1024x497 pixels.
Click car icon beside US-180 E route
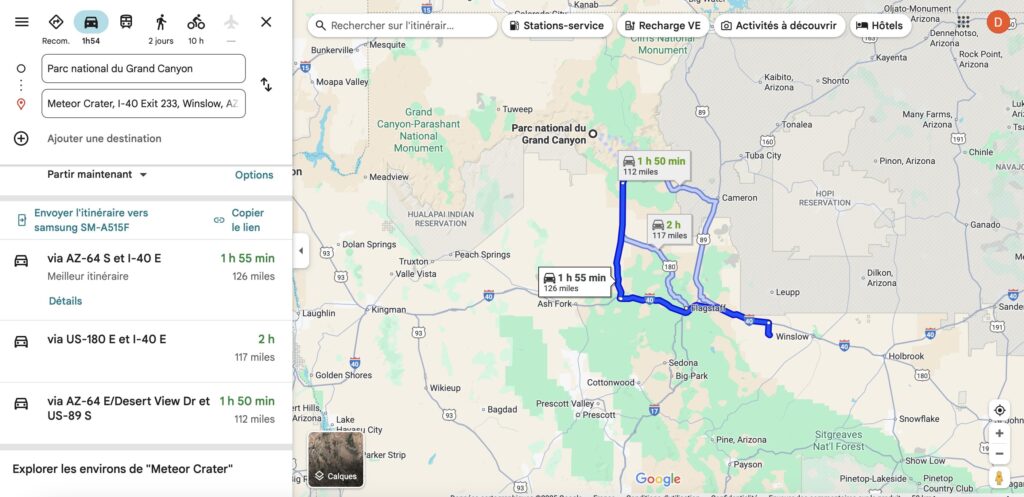[21, 341]
